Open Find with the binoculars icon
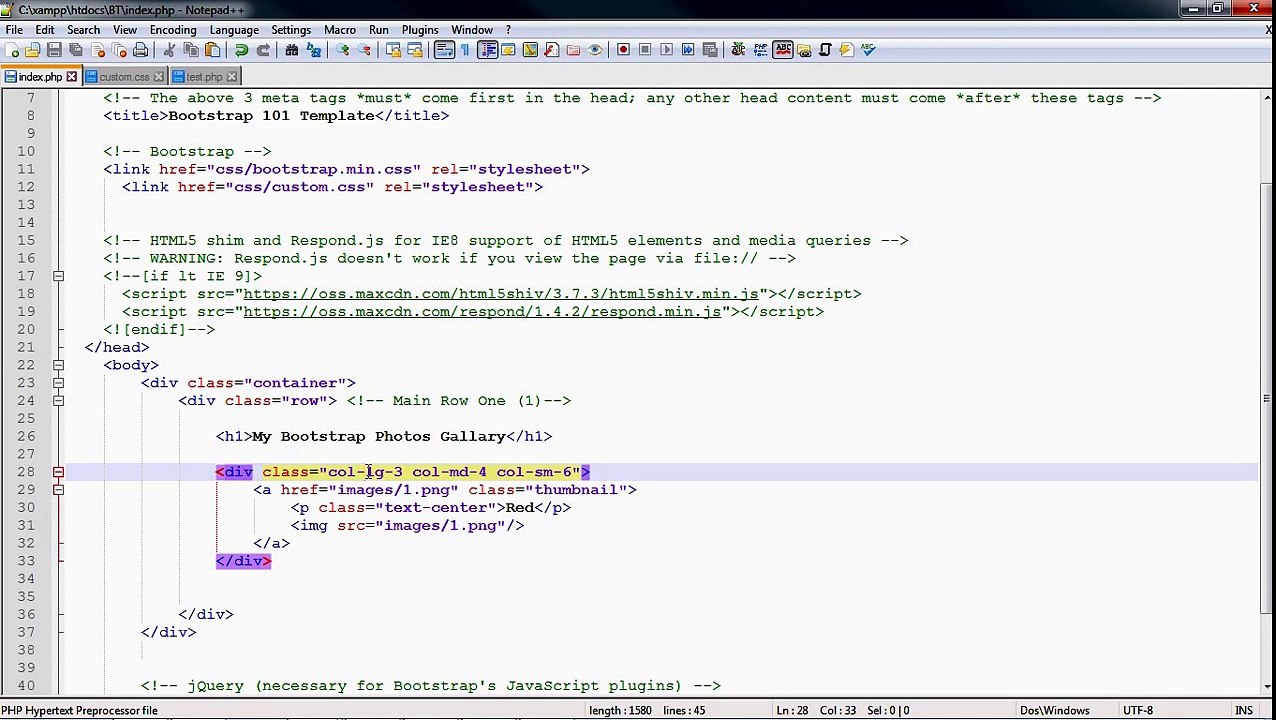The height and width of the screenshot is (720, 1276). [x=291, y=50]
